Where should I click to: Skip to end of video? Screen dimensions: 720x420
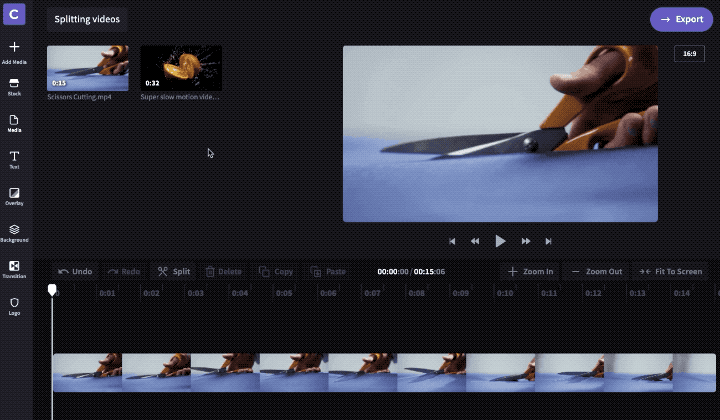[548, 241]
